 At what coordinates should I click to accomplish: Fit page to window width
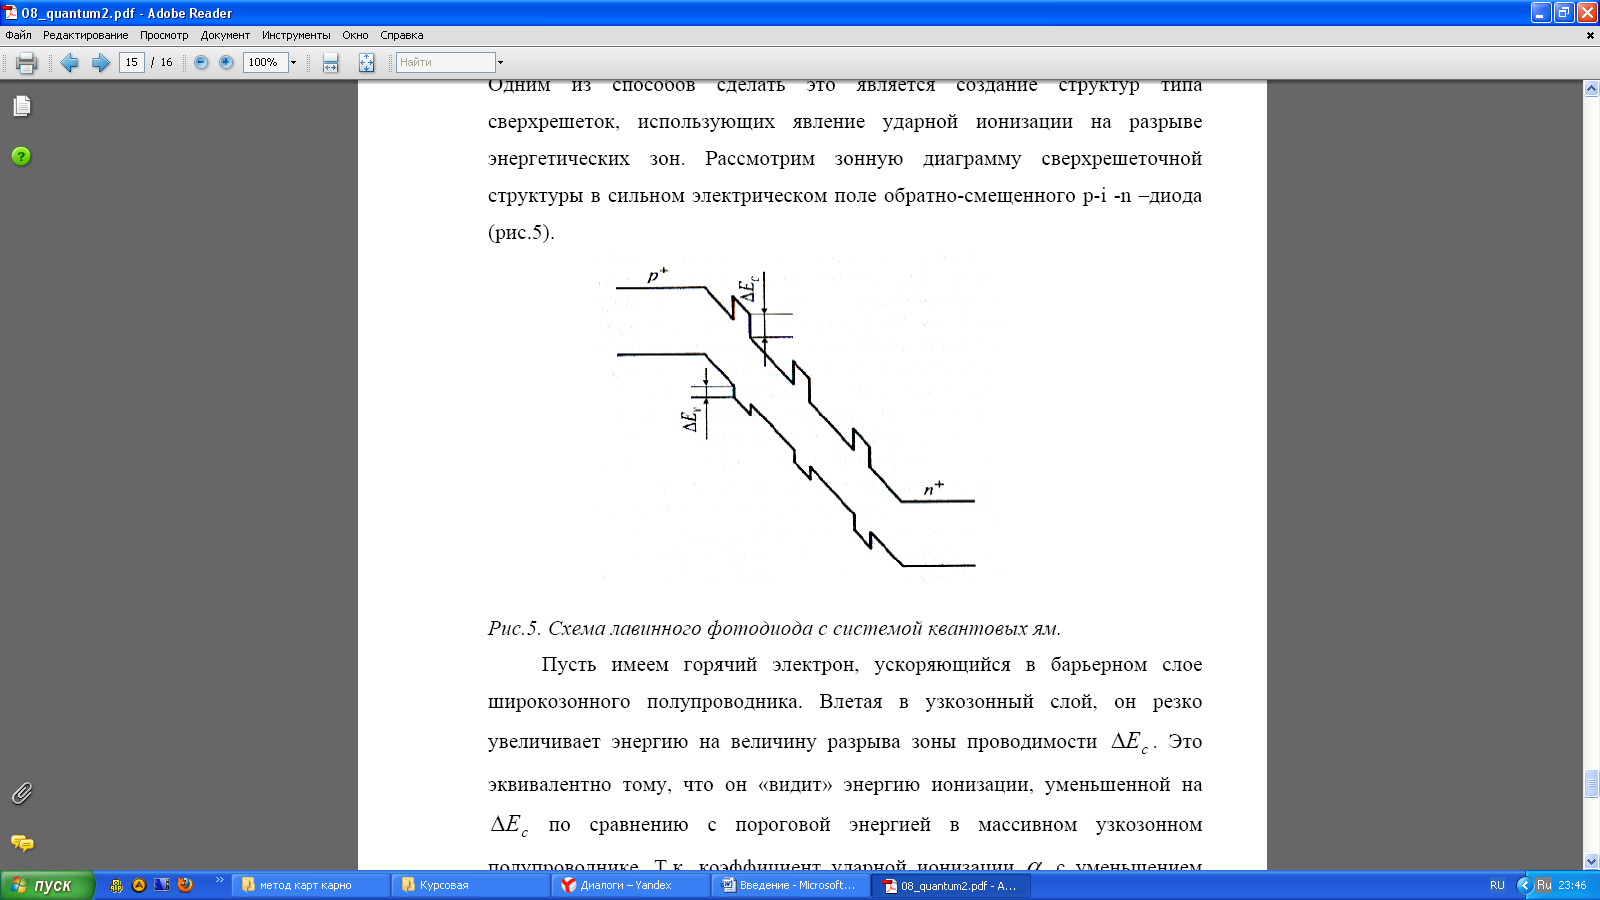click(330, 63)
